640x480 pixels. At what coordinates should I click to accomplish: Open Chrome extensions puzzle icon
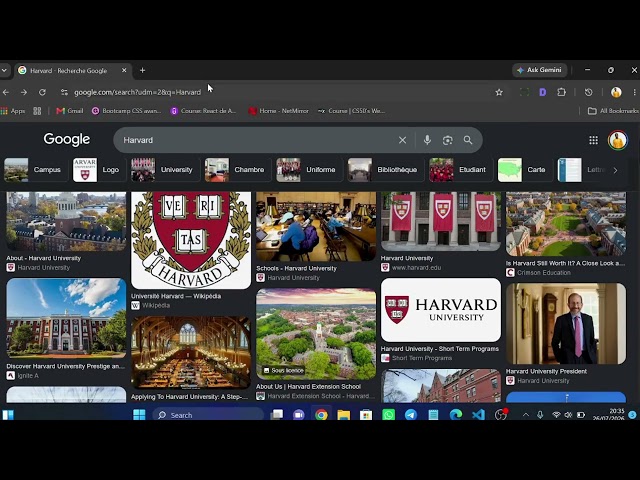tap(562, 92)
